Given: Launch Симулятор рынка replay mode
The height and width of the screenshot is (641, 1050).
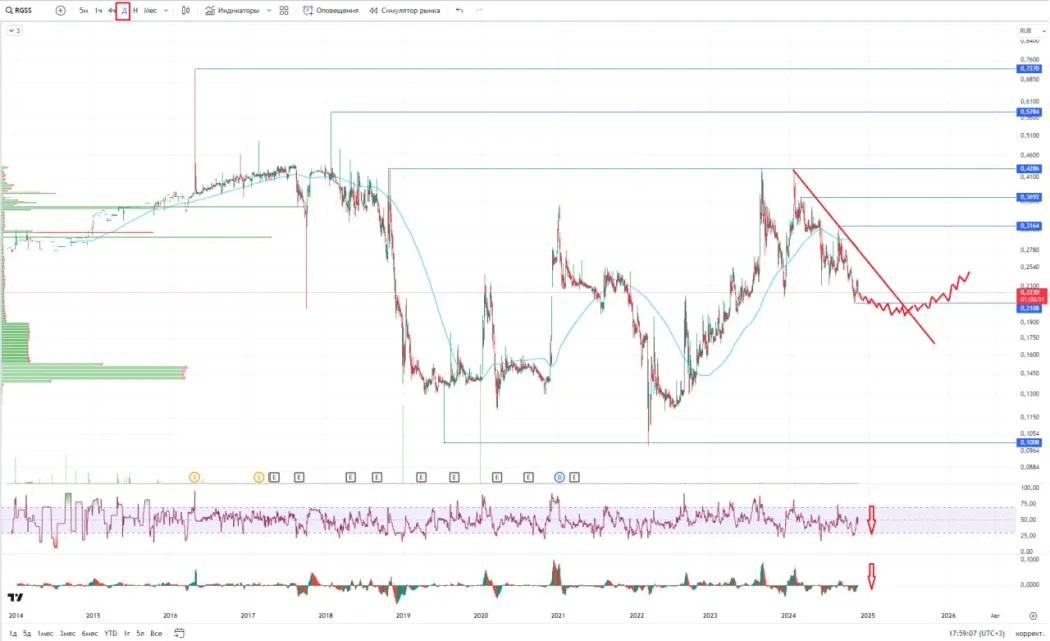Looking at the screenshot, I should 404,11.
